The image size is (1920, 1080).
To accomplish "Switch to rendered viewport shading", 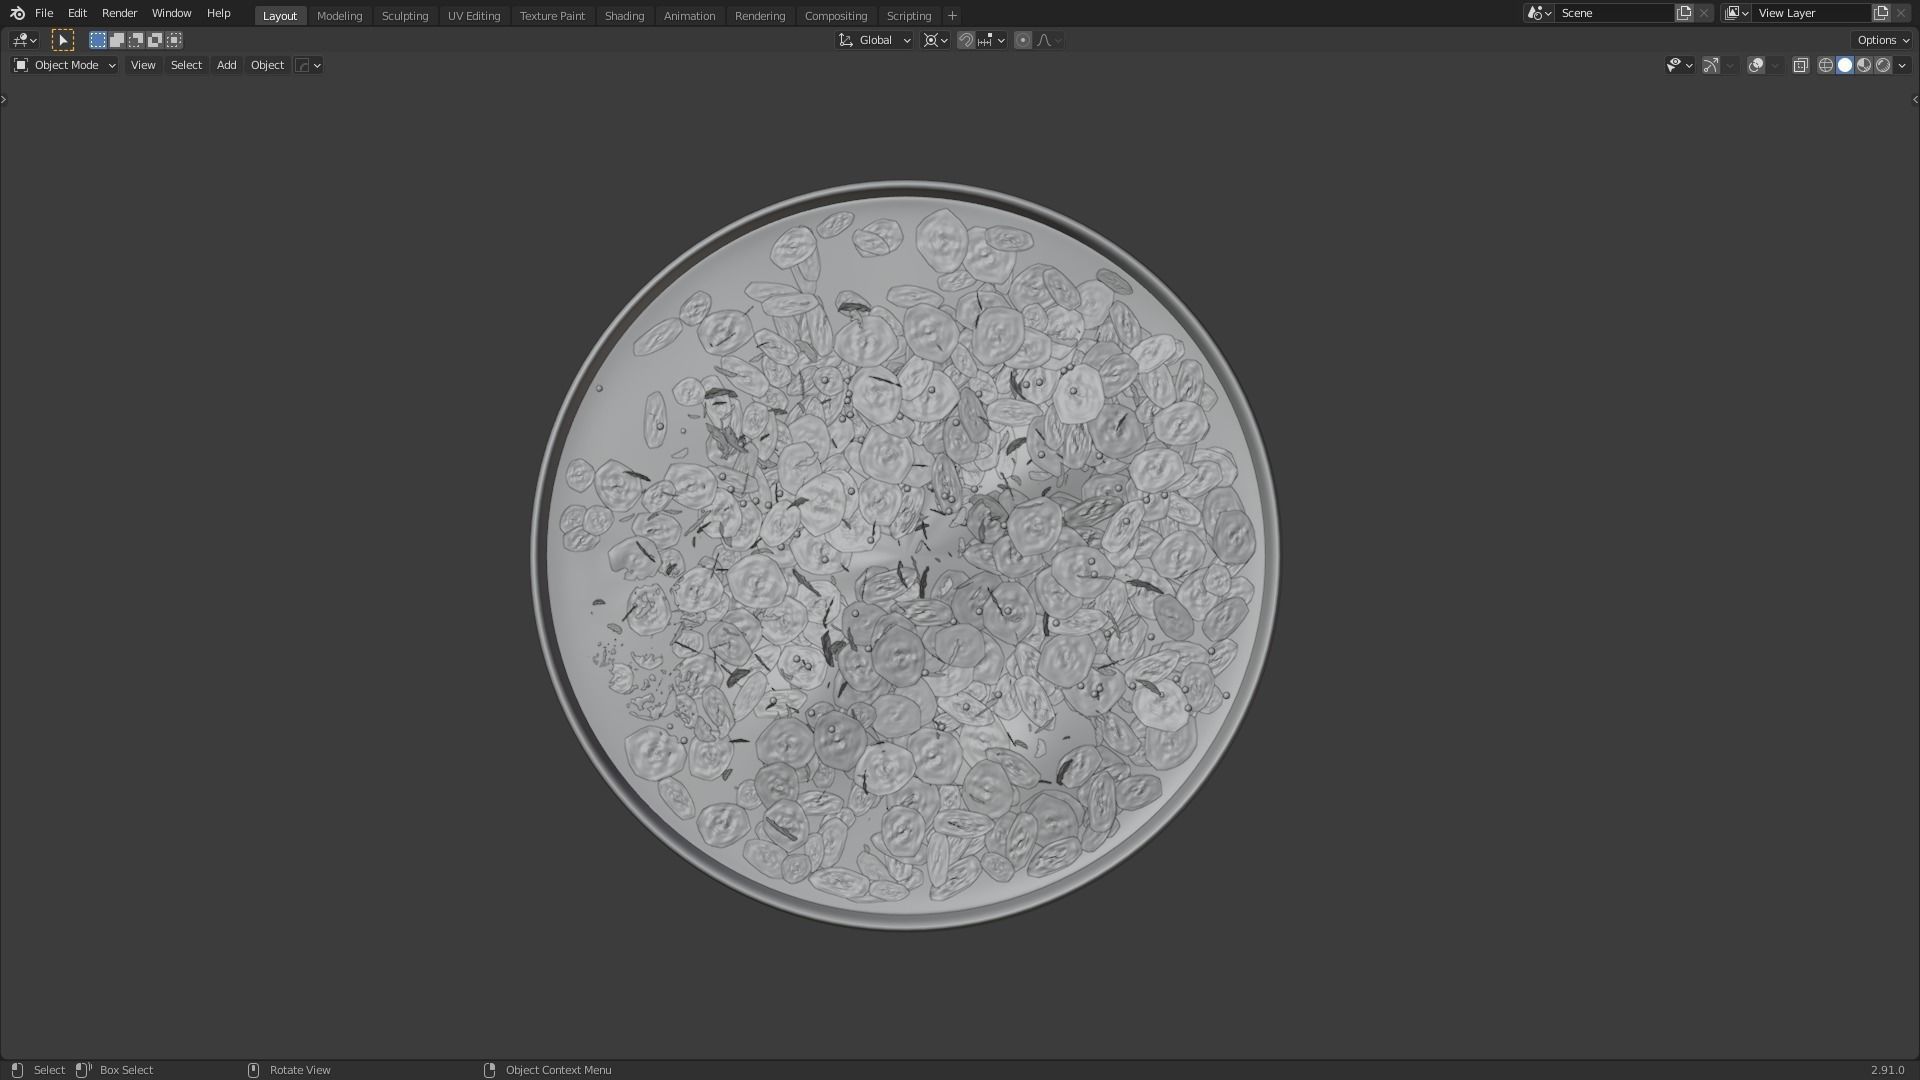I will click(1883, 65).
